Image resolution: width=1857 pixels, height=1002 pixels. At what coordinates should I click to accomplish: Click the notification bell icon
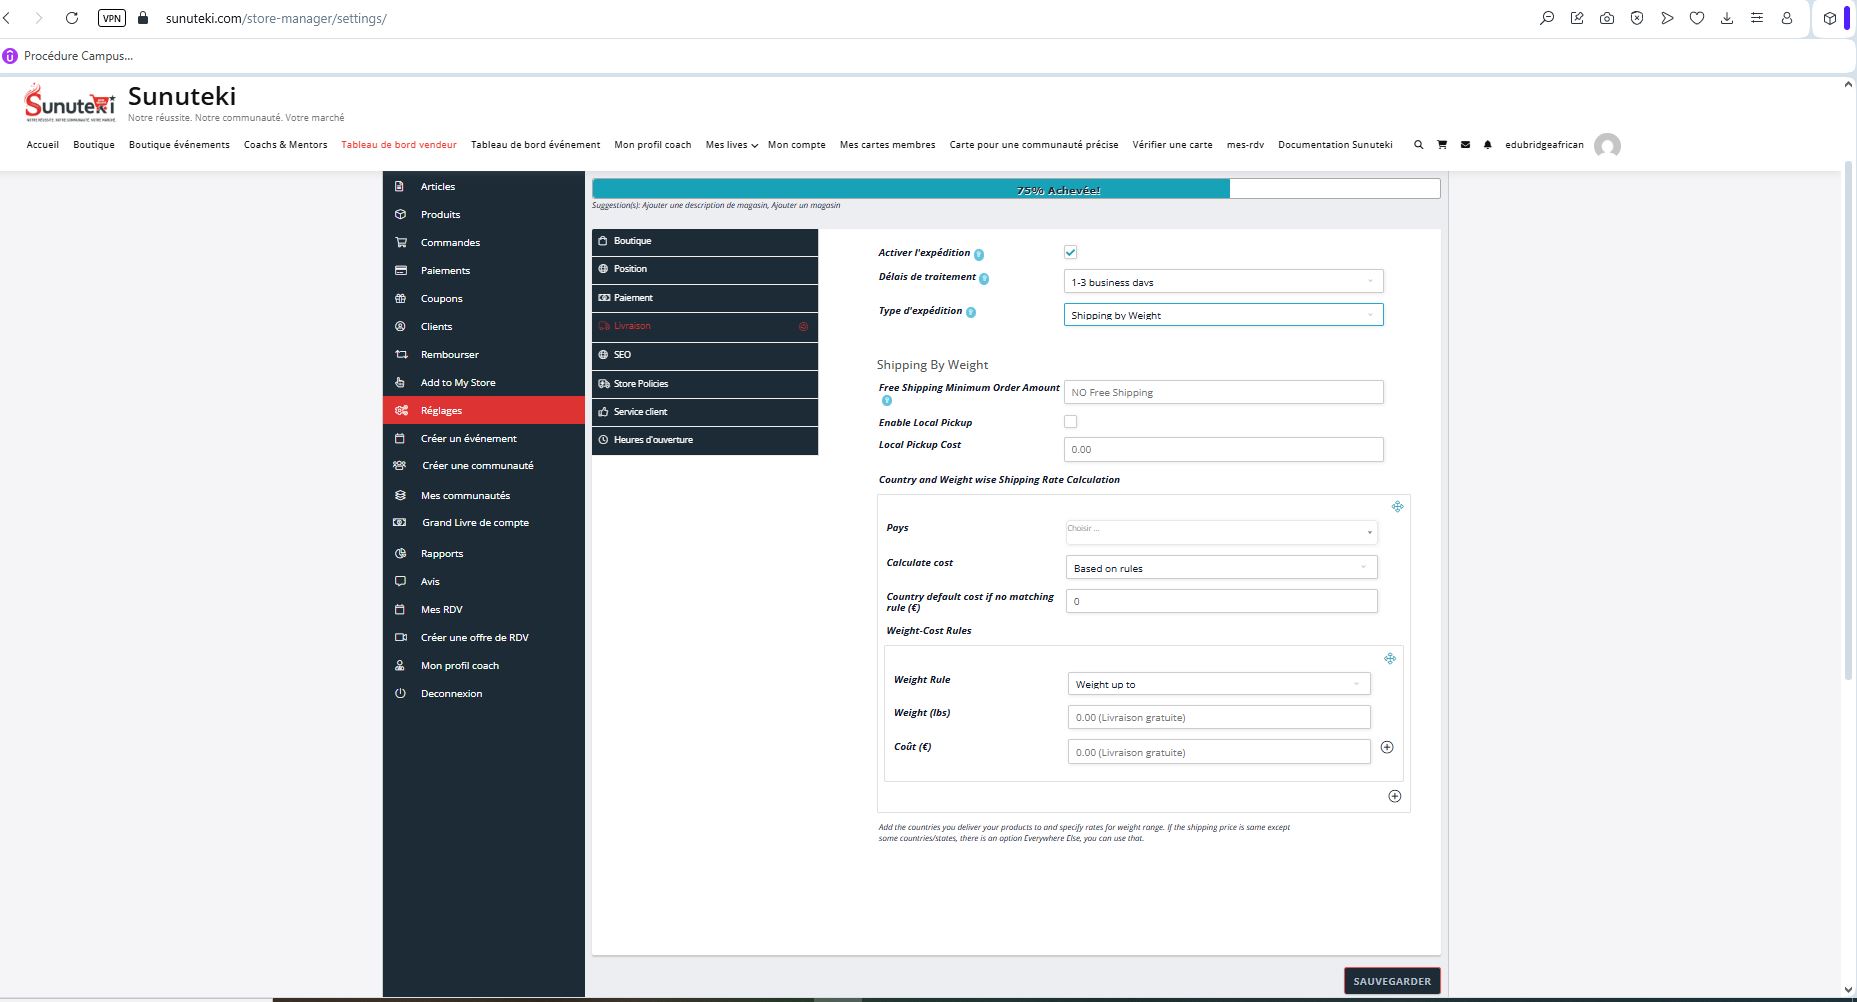pos(1488,145)
